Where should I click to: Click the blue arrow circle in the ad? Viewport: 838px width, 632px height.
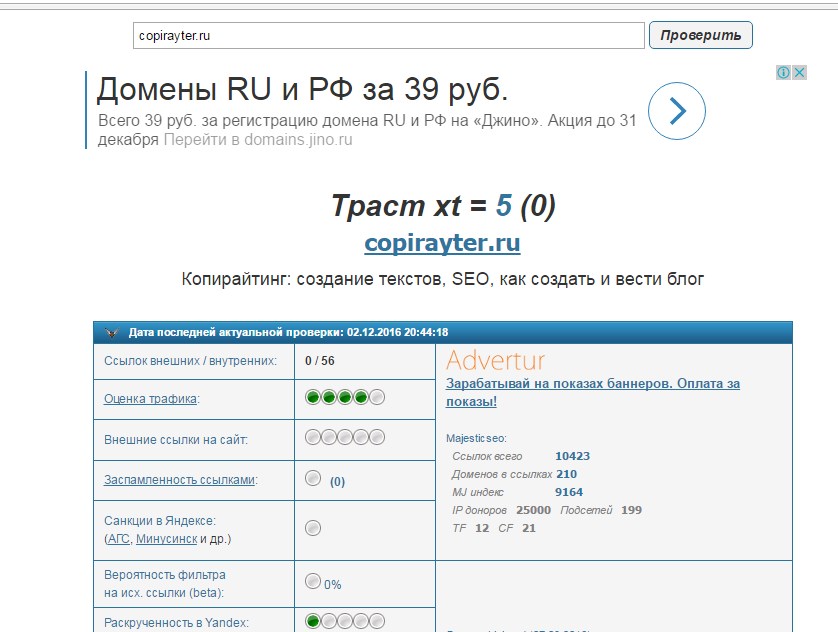tap(677, 110)
